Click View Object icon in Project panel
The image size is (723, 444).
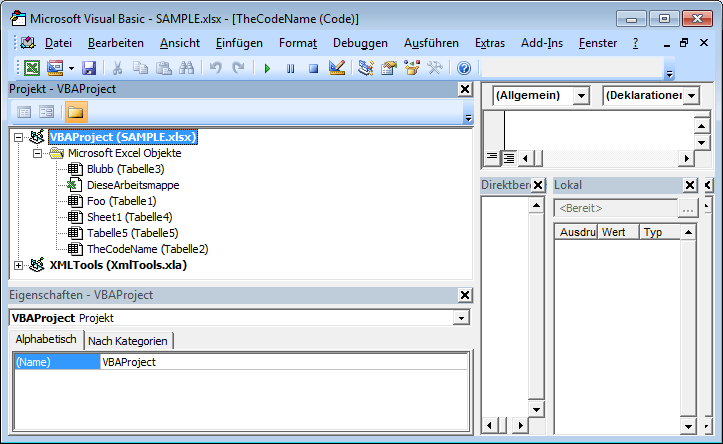point(47,112)
